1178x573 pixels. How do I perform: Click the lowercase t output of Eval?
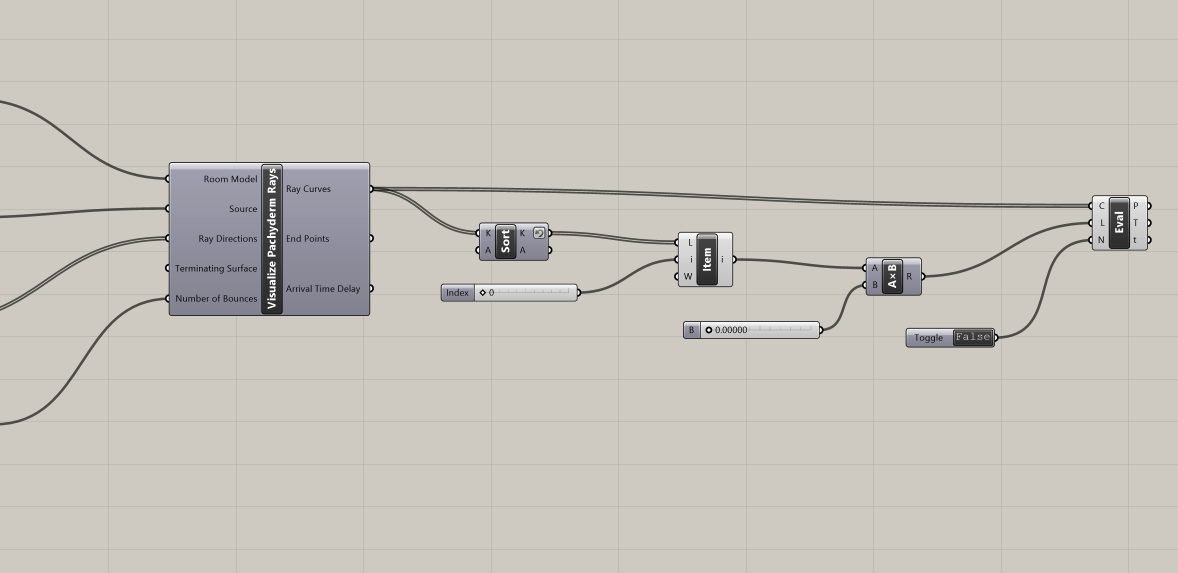coord(1135,240)
